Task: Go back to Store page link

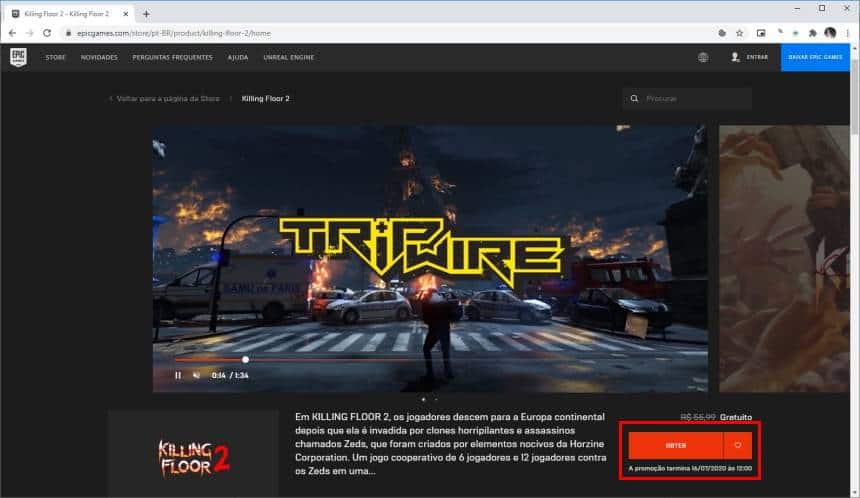Action: tap(165, 99)
